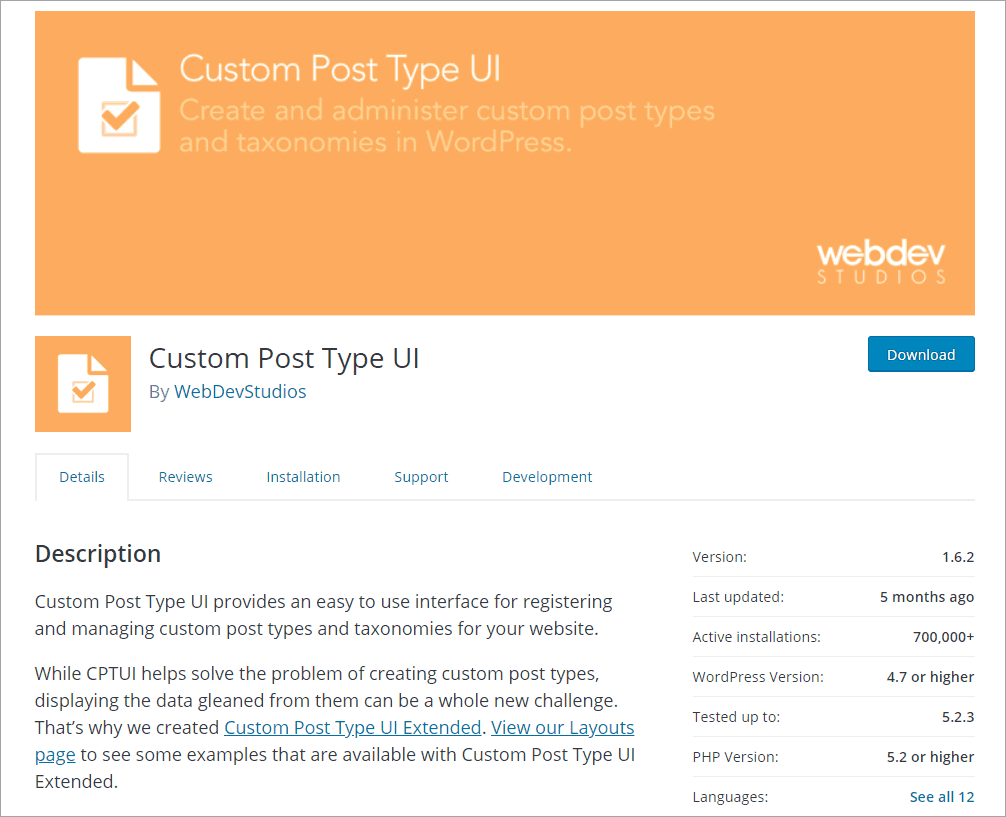Click See all 12 languages link
The image size is (1006, 817).
pos(941,796)
